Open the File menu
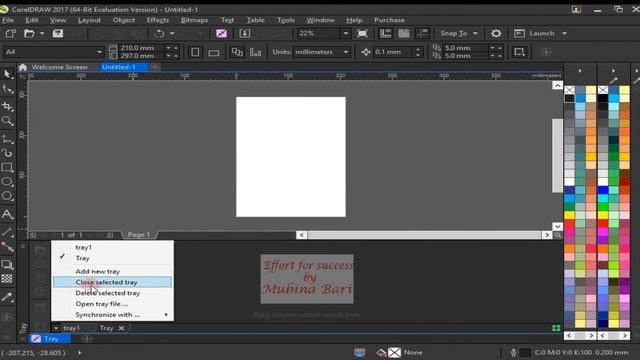Image resolution: width=640 pixels, height=360 pixels. coord(8,20)
